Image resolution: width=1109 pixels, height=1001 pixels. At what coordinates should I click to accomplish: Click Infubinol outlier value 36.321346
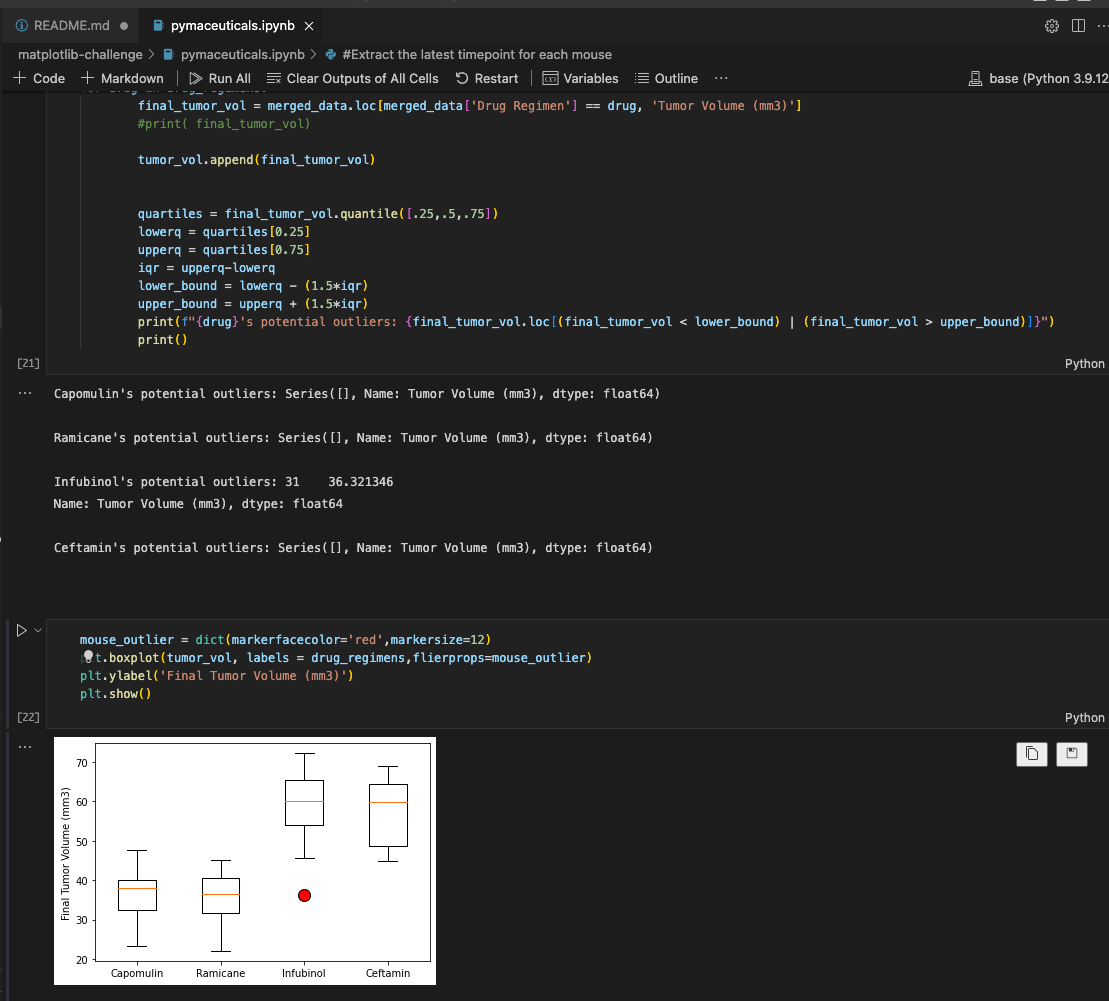[360, 482]
